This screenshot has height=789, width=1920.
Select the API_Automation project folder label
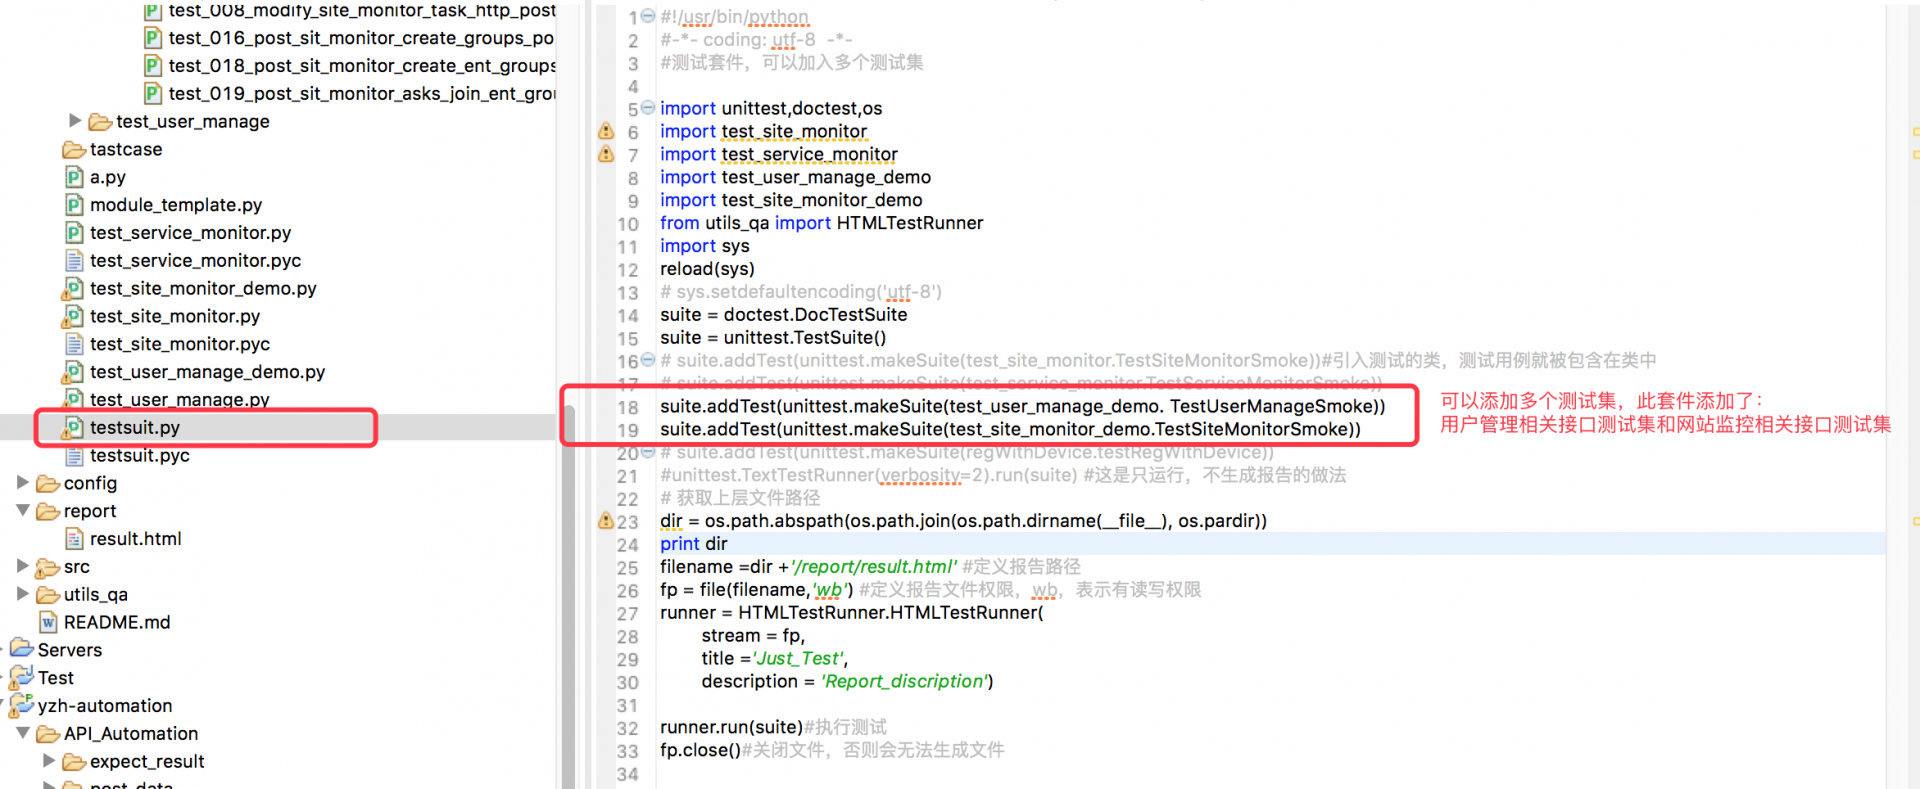click(131, 734)
